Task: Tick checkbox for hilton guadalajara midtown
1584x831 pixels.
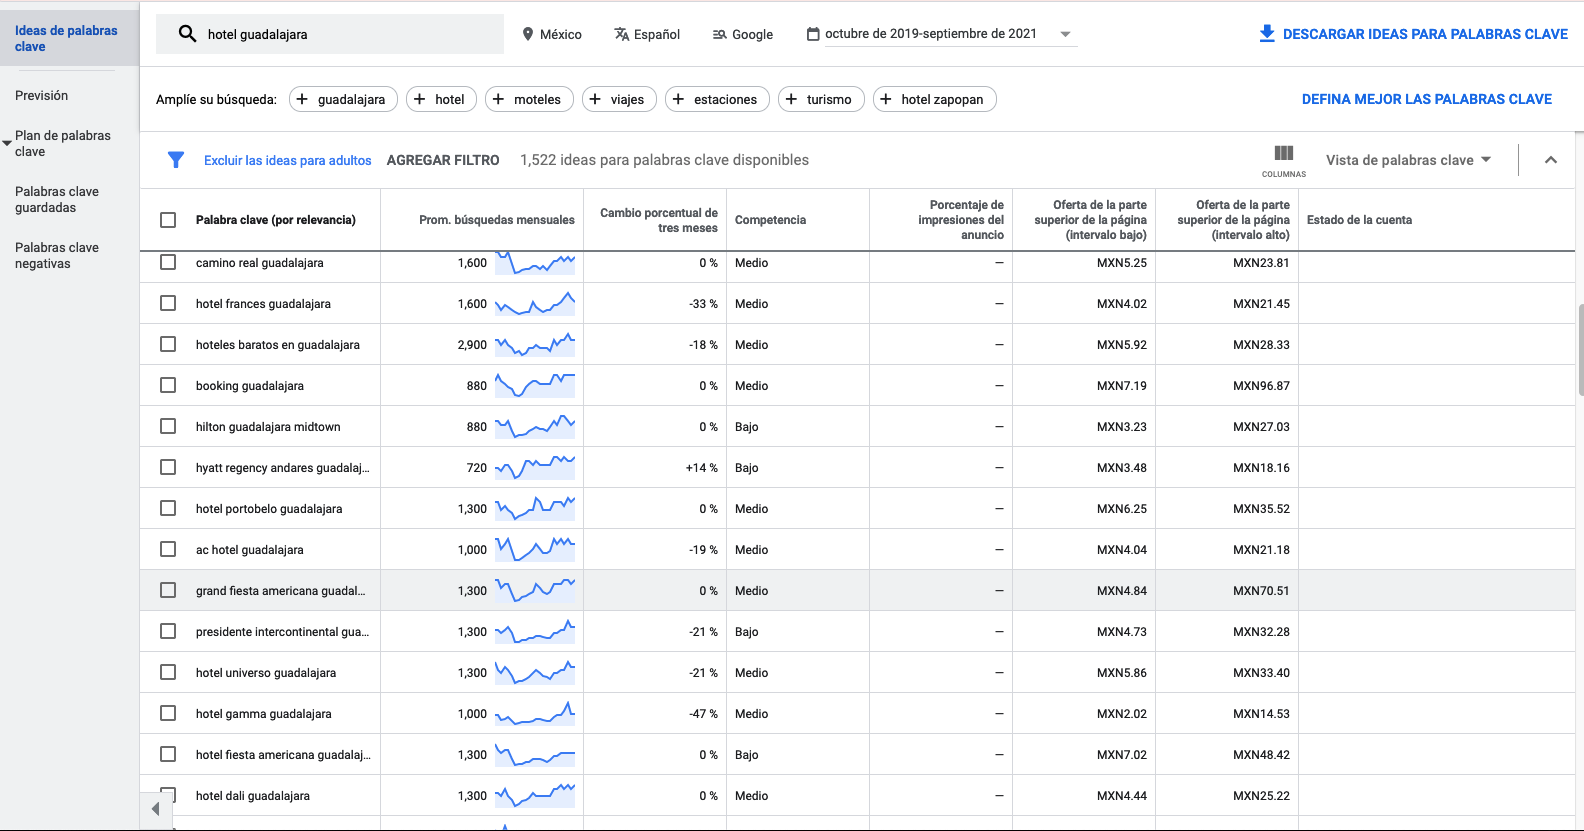Action: point(168,426)
